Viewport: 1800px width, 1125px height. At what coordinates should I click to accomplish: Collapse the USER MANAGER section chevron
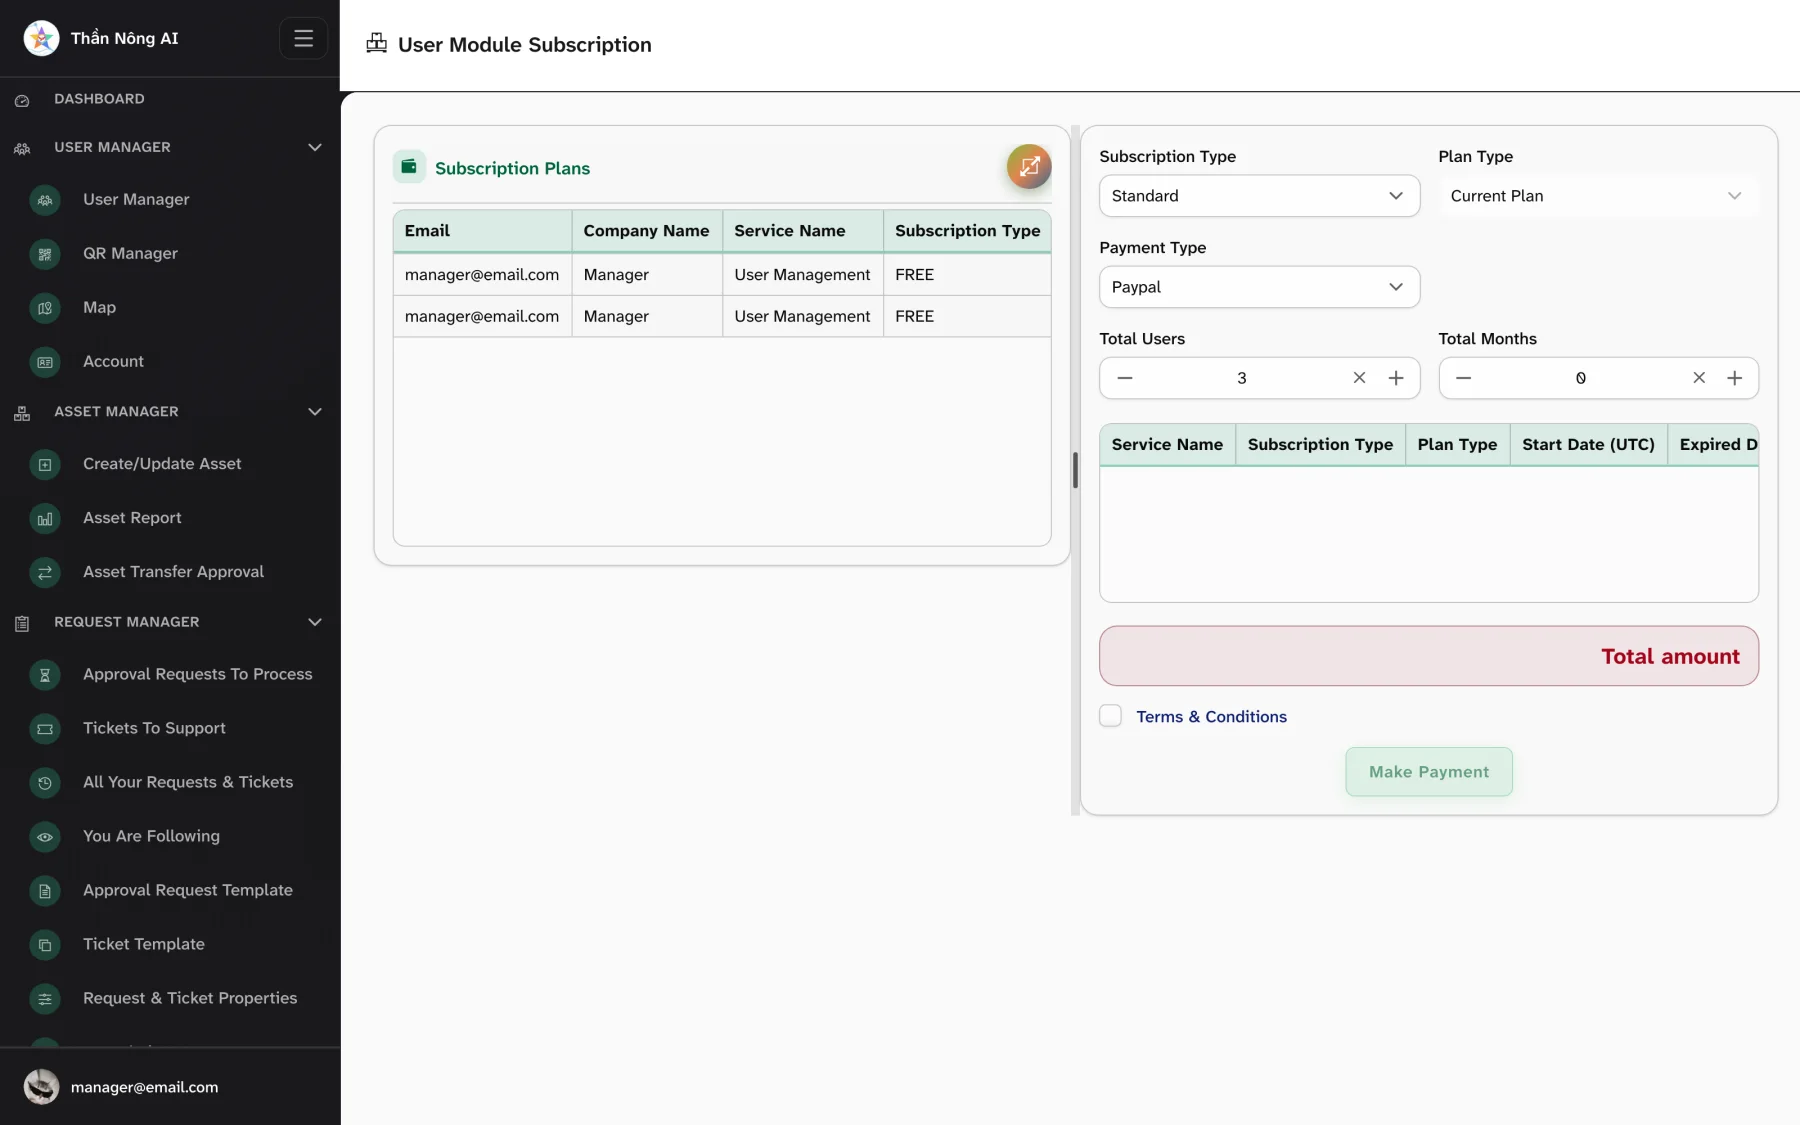tap(315, 147)
